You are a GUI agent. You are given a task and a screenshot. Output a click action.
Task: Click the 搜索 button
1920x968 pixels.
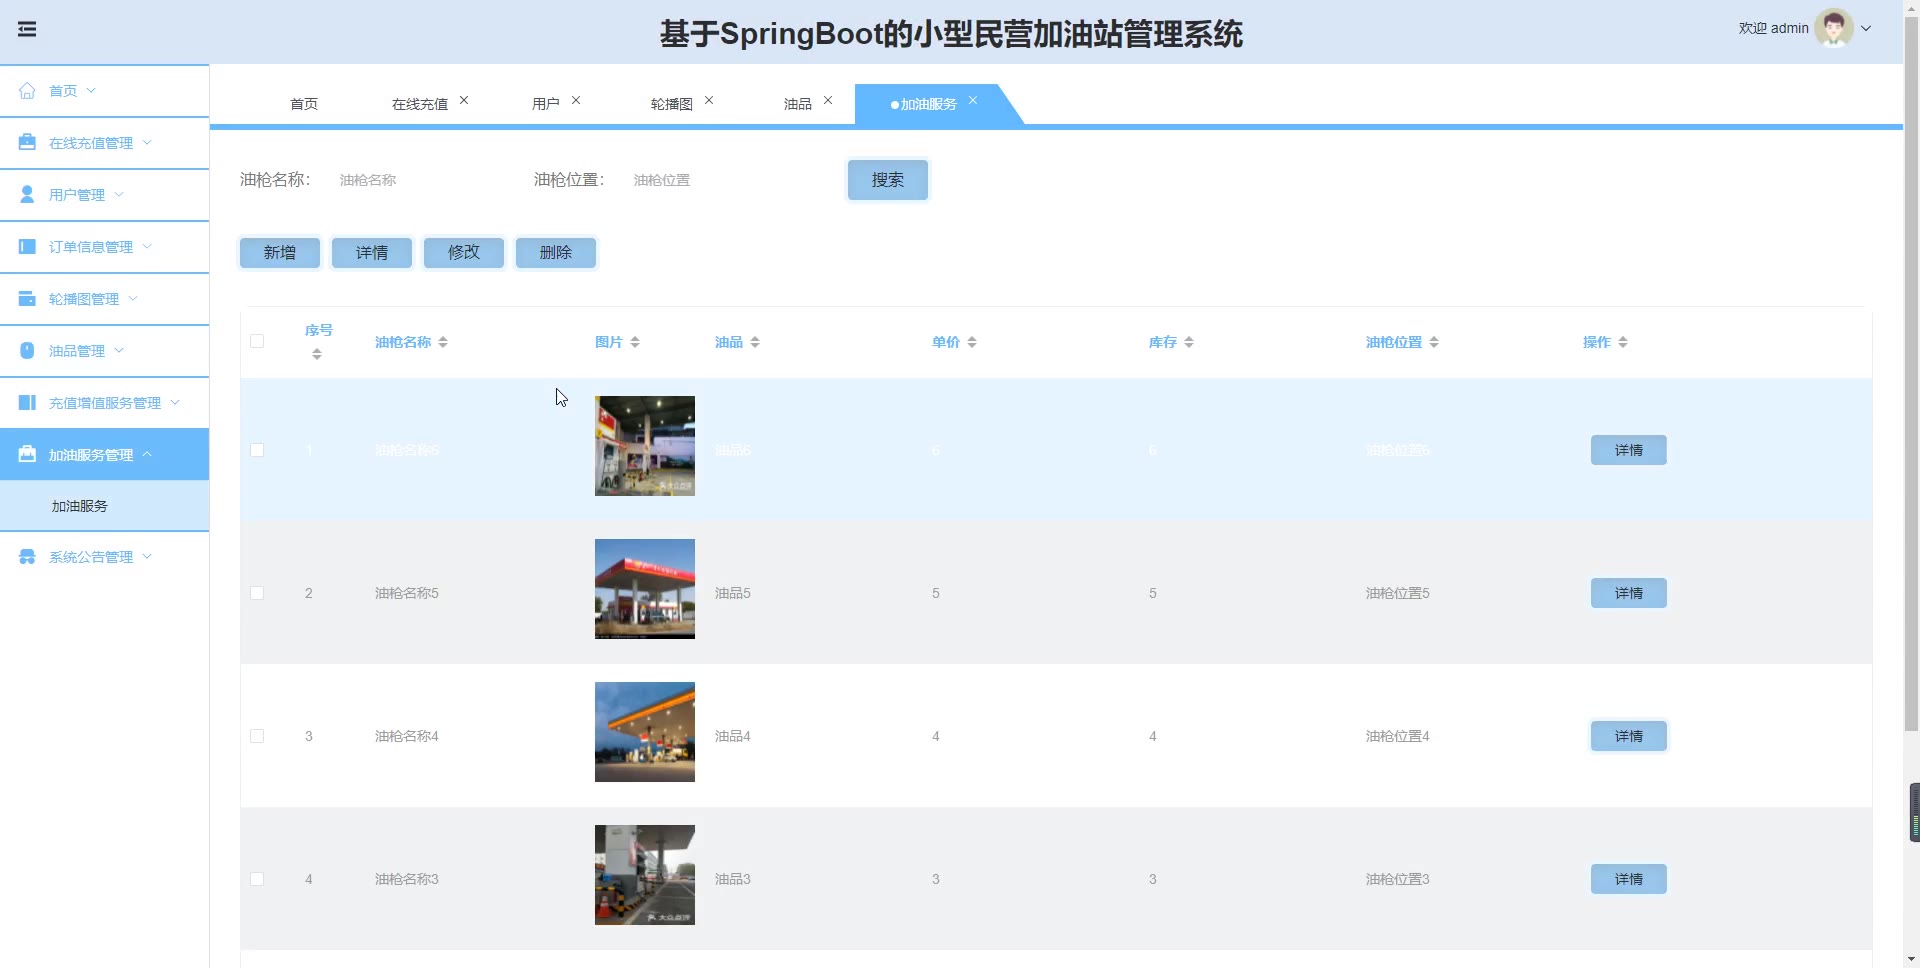click(888, 180)
